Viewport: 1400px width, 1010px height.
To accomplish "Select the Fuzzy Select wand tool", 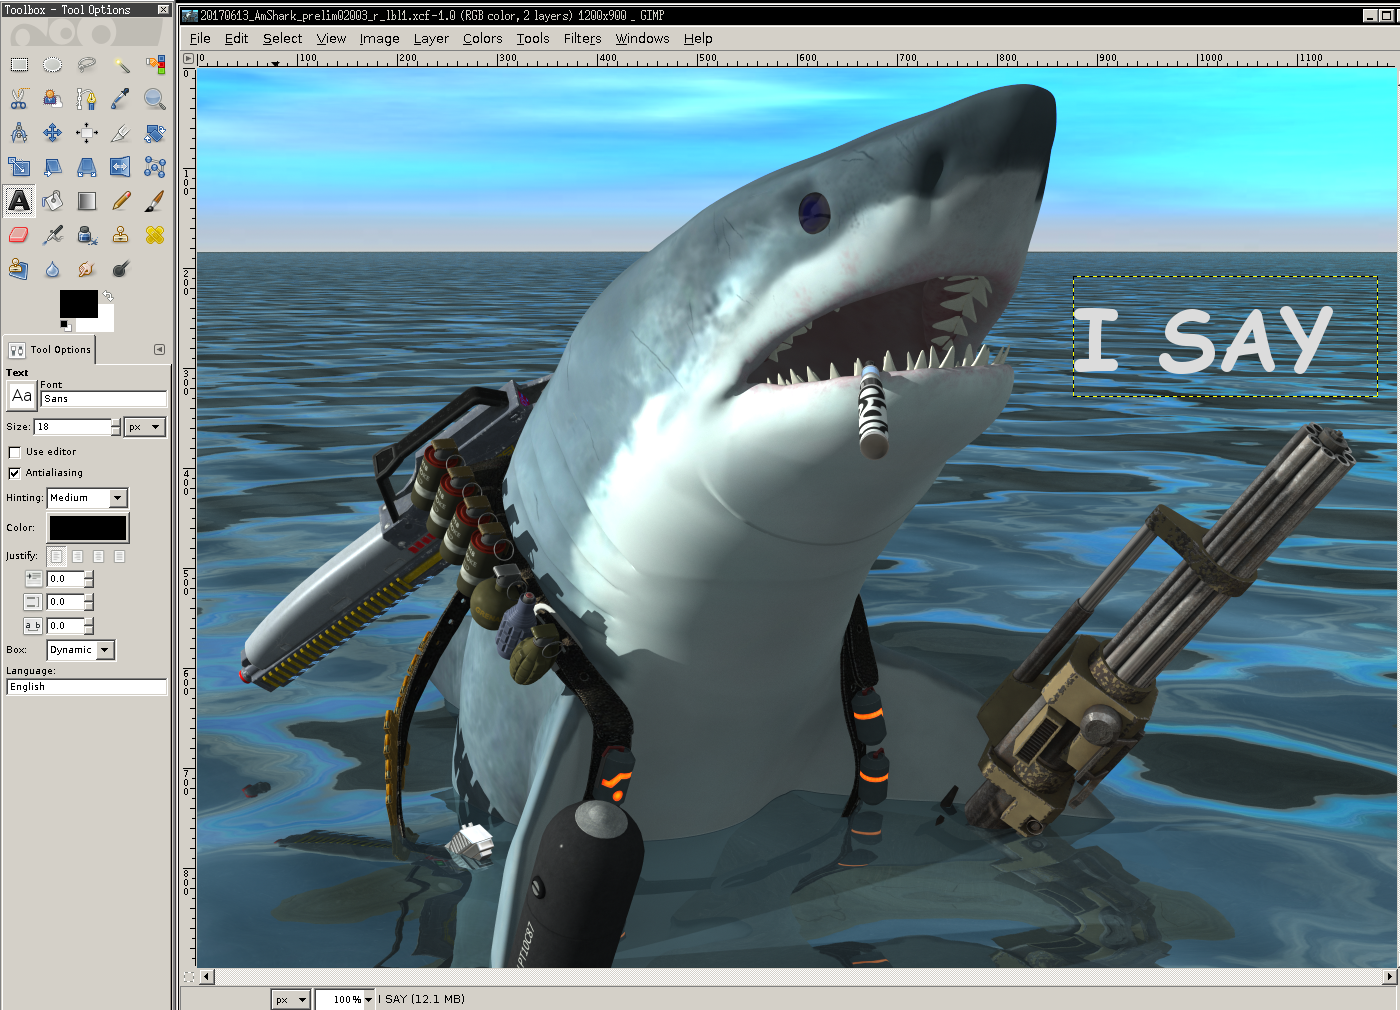I will click(121, 65).
